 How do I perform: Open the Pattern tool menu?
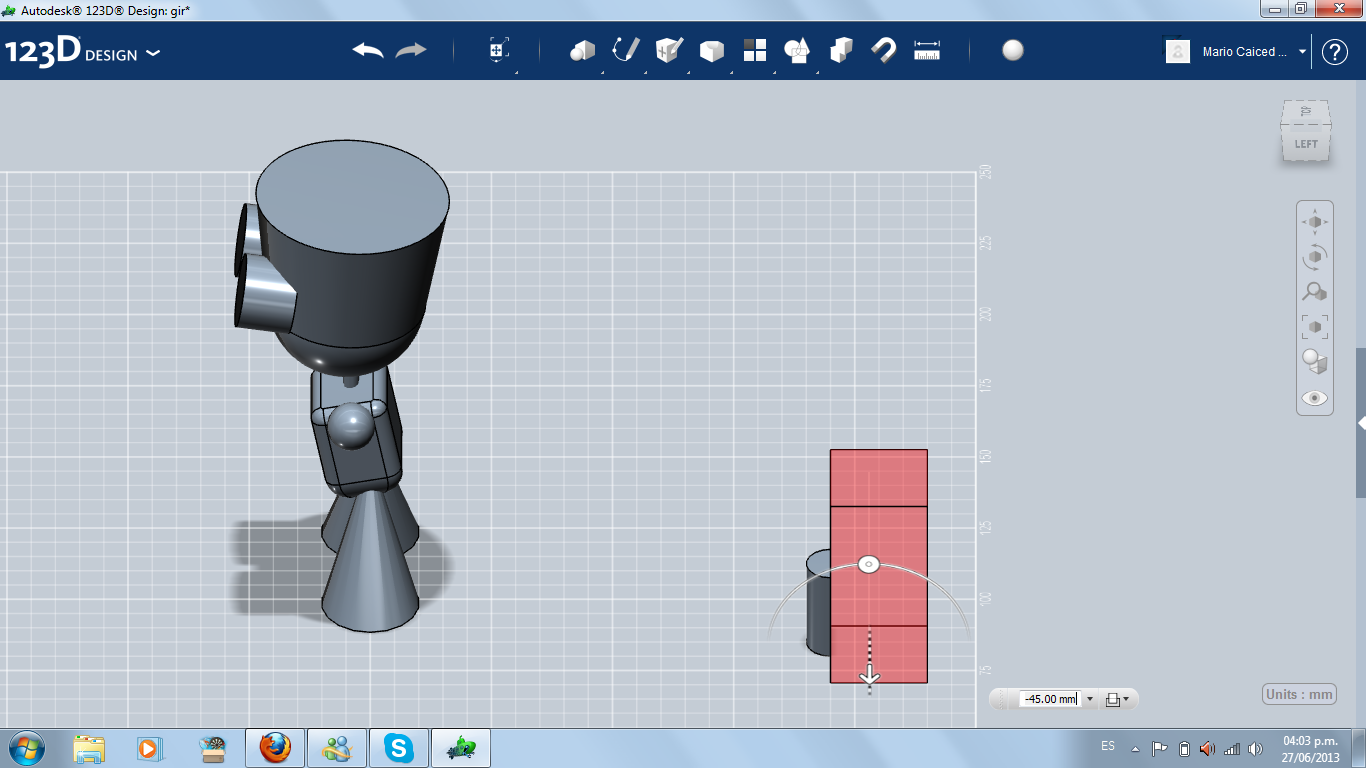755,50
